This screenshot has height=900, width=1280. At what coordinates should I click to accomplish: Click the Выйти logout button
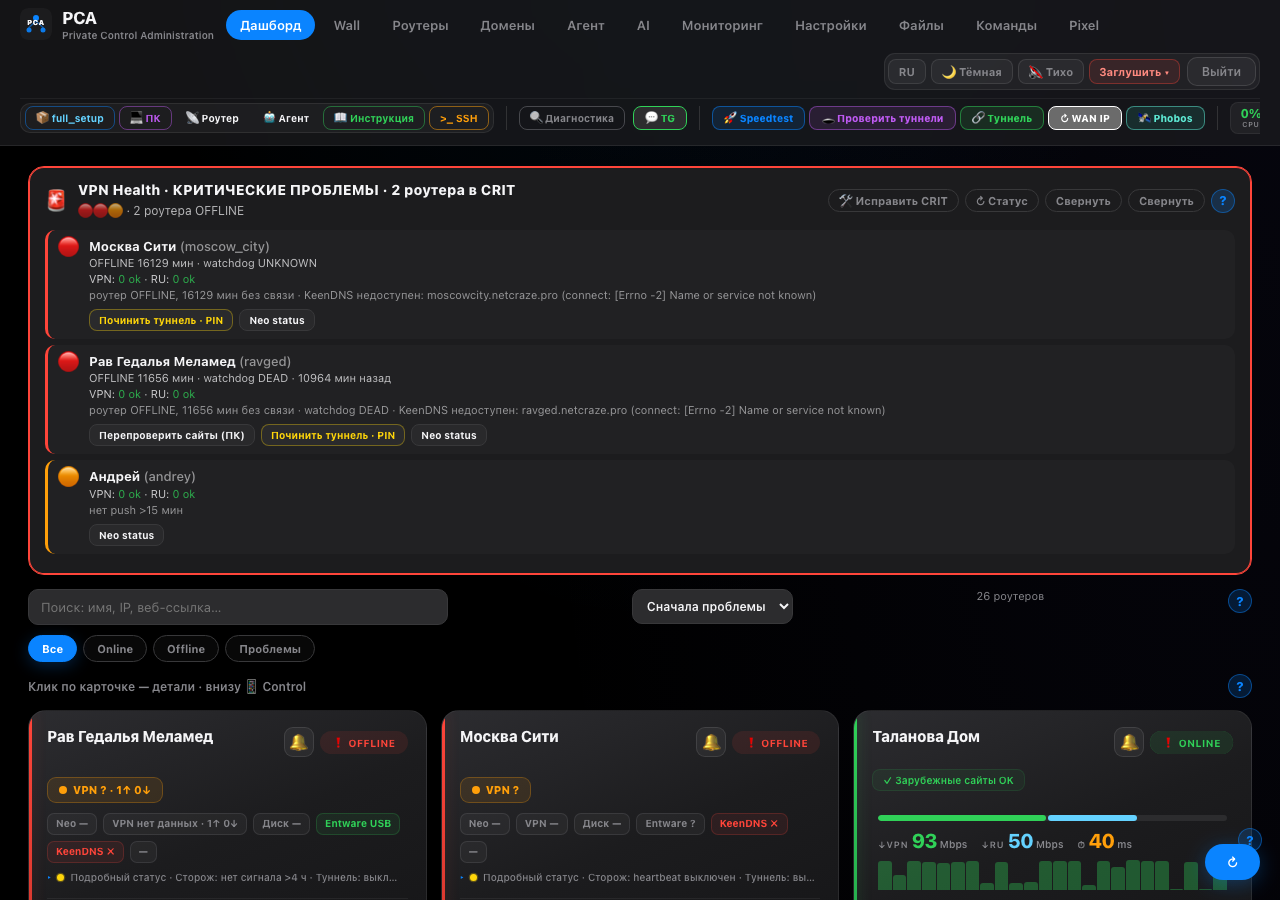click(1221, 72)
